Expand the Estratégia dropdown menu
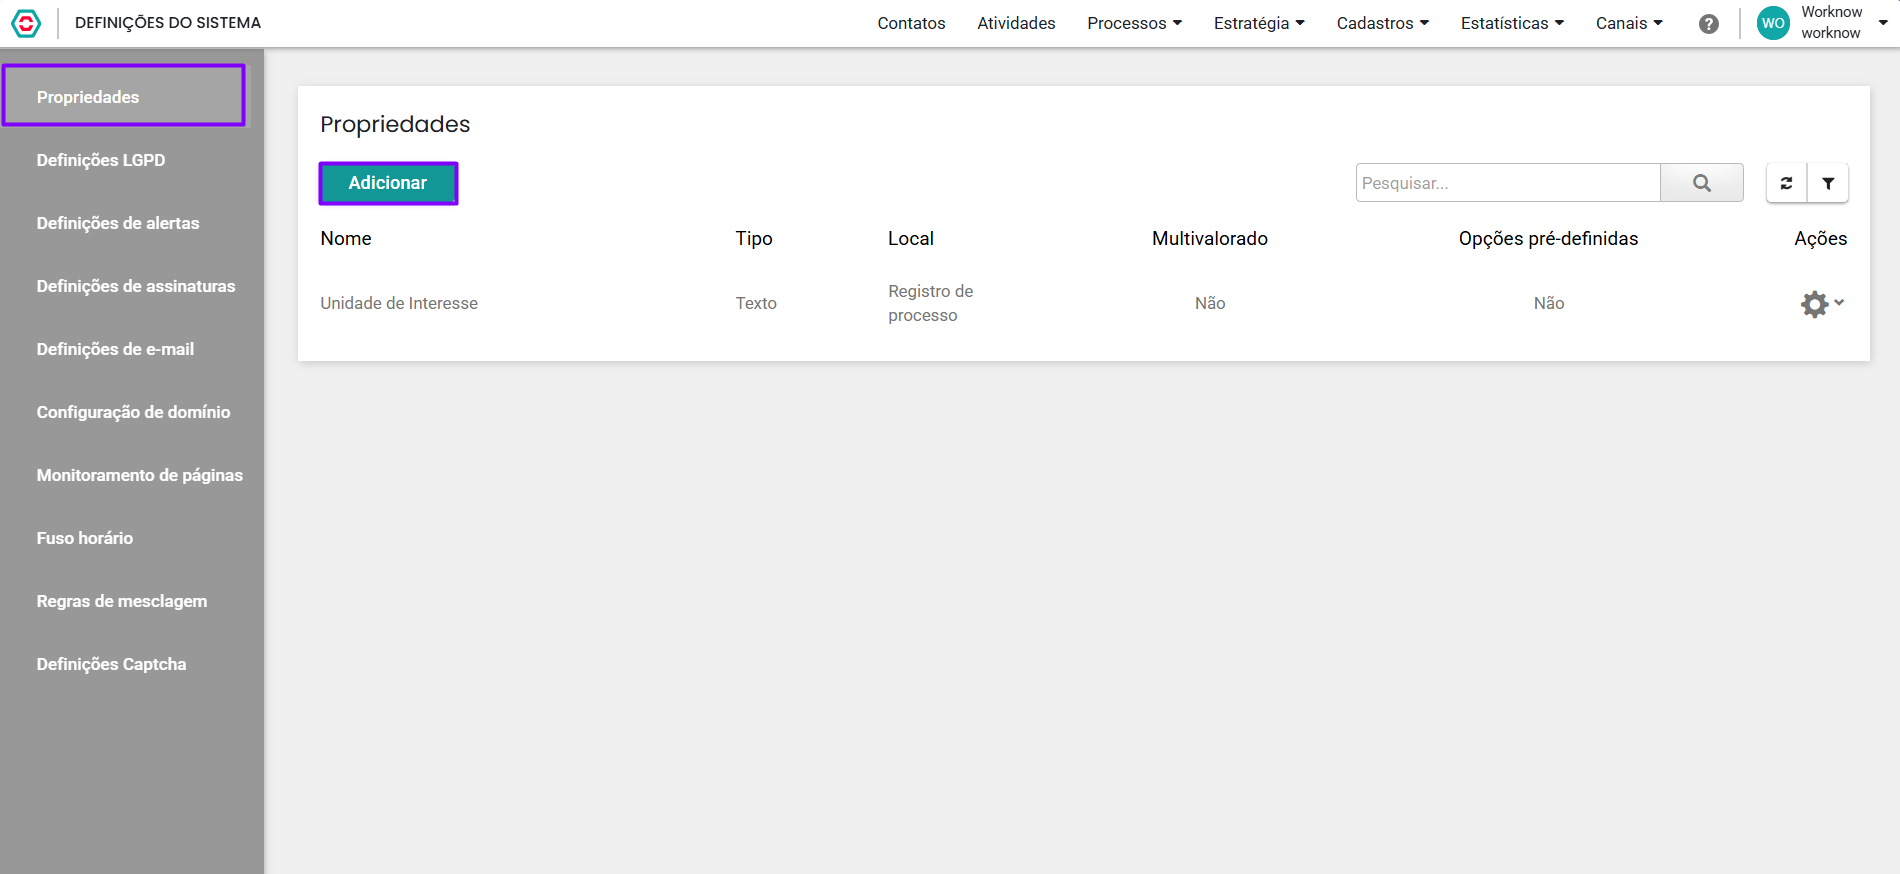The width and height of the screenshot is (1900, 874). (x=1258, y=23)
